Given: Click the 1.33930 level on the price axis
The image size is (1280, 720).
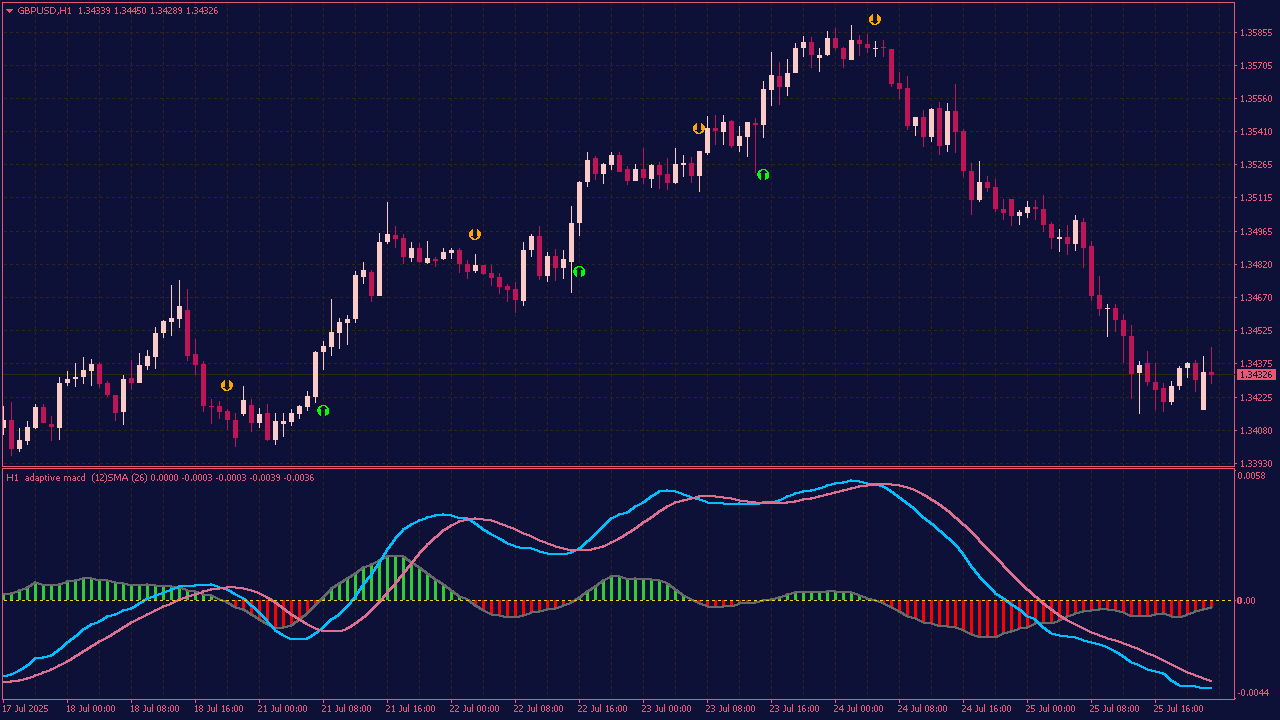Looking at the screenshot, I should tap(1255, 464).
